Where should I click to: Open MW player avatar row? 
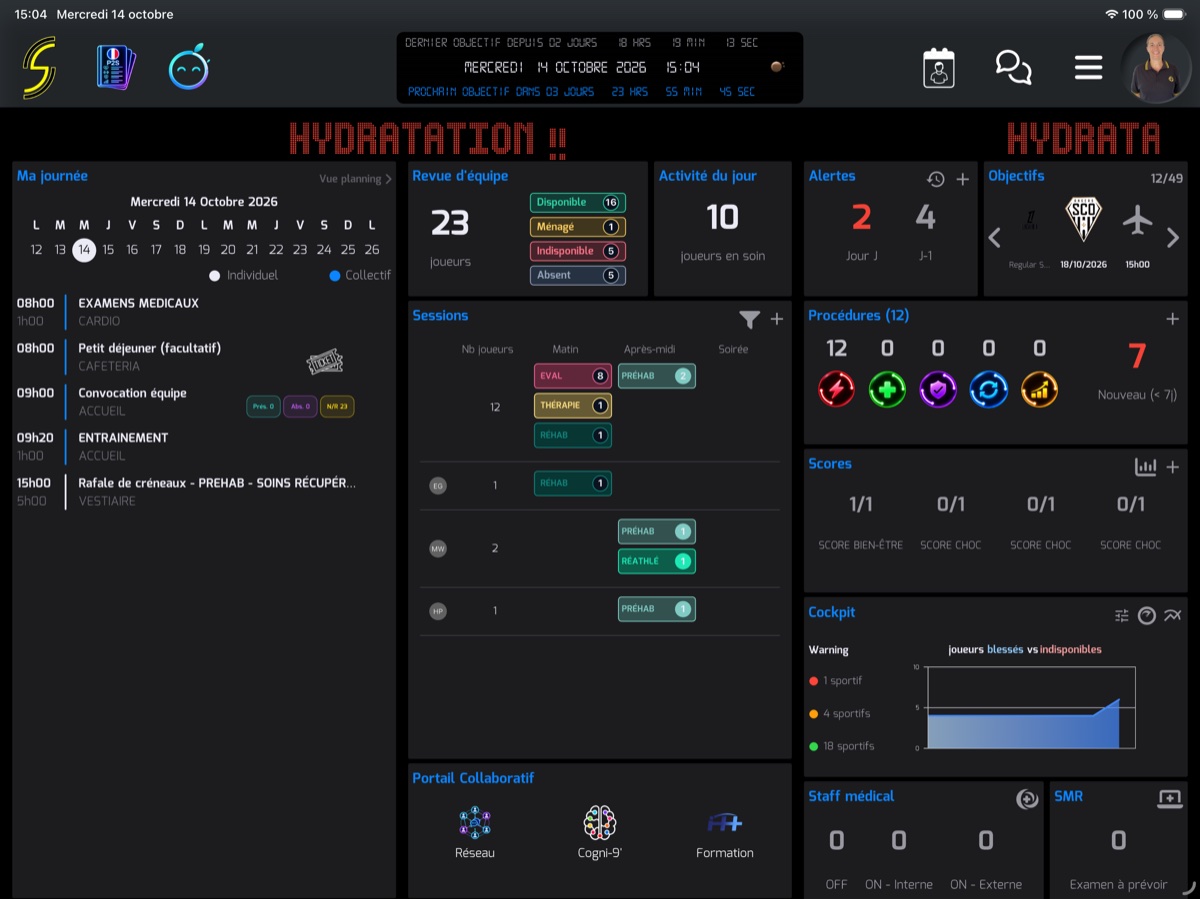[438, 549]
